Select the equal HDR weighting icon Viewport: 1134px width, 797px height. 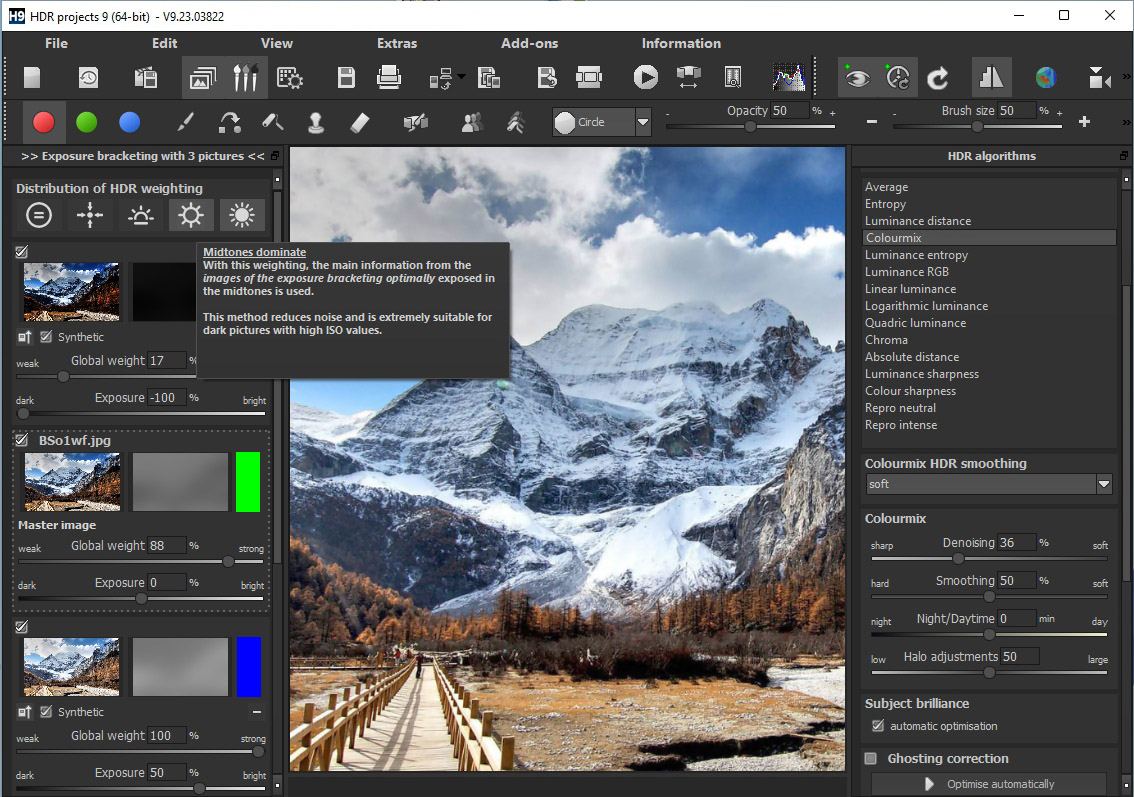39,215
